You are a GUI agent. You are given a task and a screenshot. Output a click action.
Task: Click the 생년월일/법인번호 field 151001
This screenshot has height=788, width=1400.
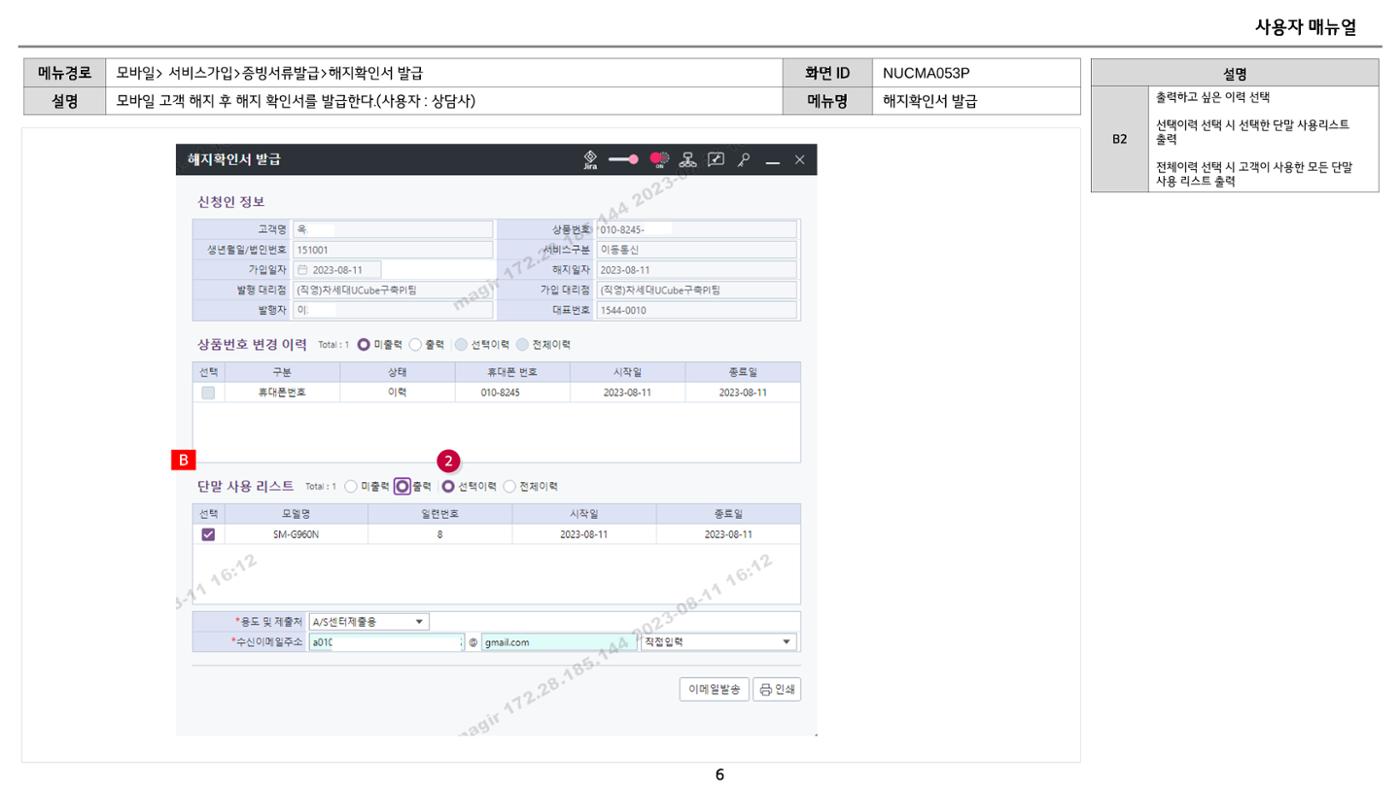coord(393,250)
